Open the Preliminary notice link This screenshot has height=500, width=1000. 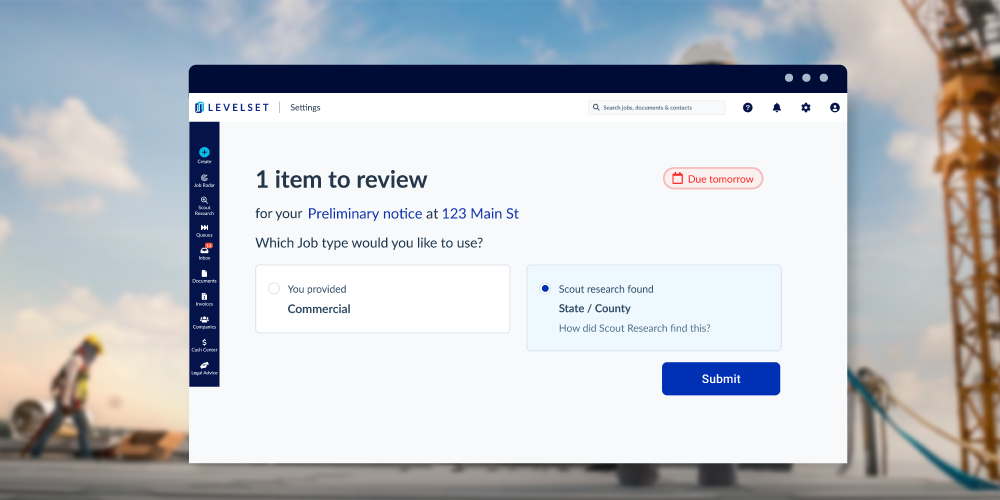(x=364, y=214)
